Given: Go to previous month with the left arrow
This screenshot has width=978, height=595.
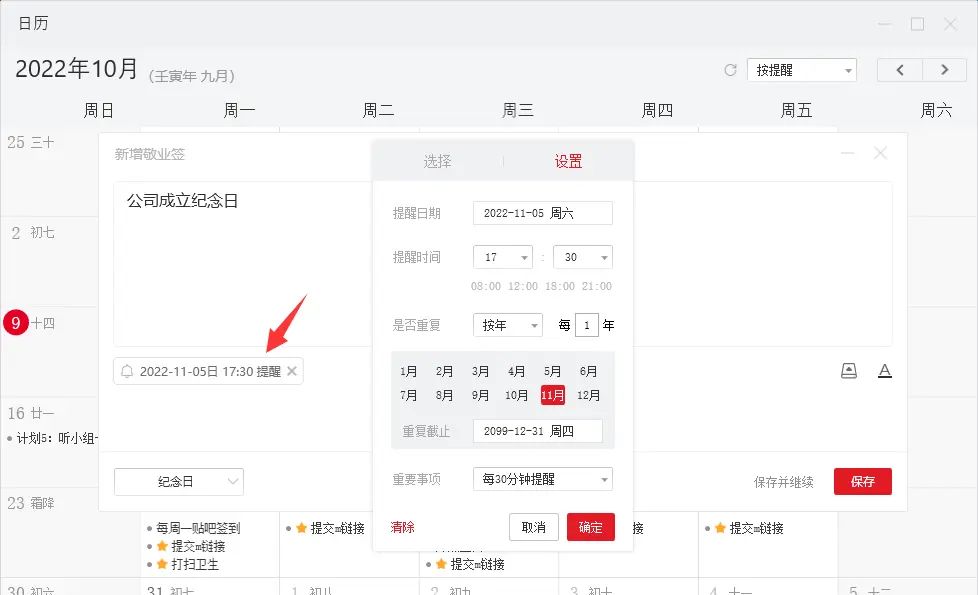Looking at the screenshot, I should (x=899, y=69).
